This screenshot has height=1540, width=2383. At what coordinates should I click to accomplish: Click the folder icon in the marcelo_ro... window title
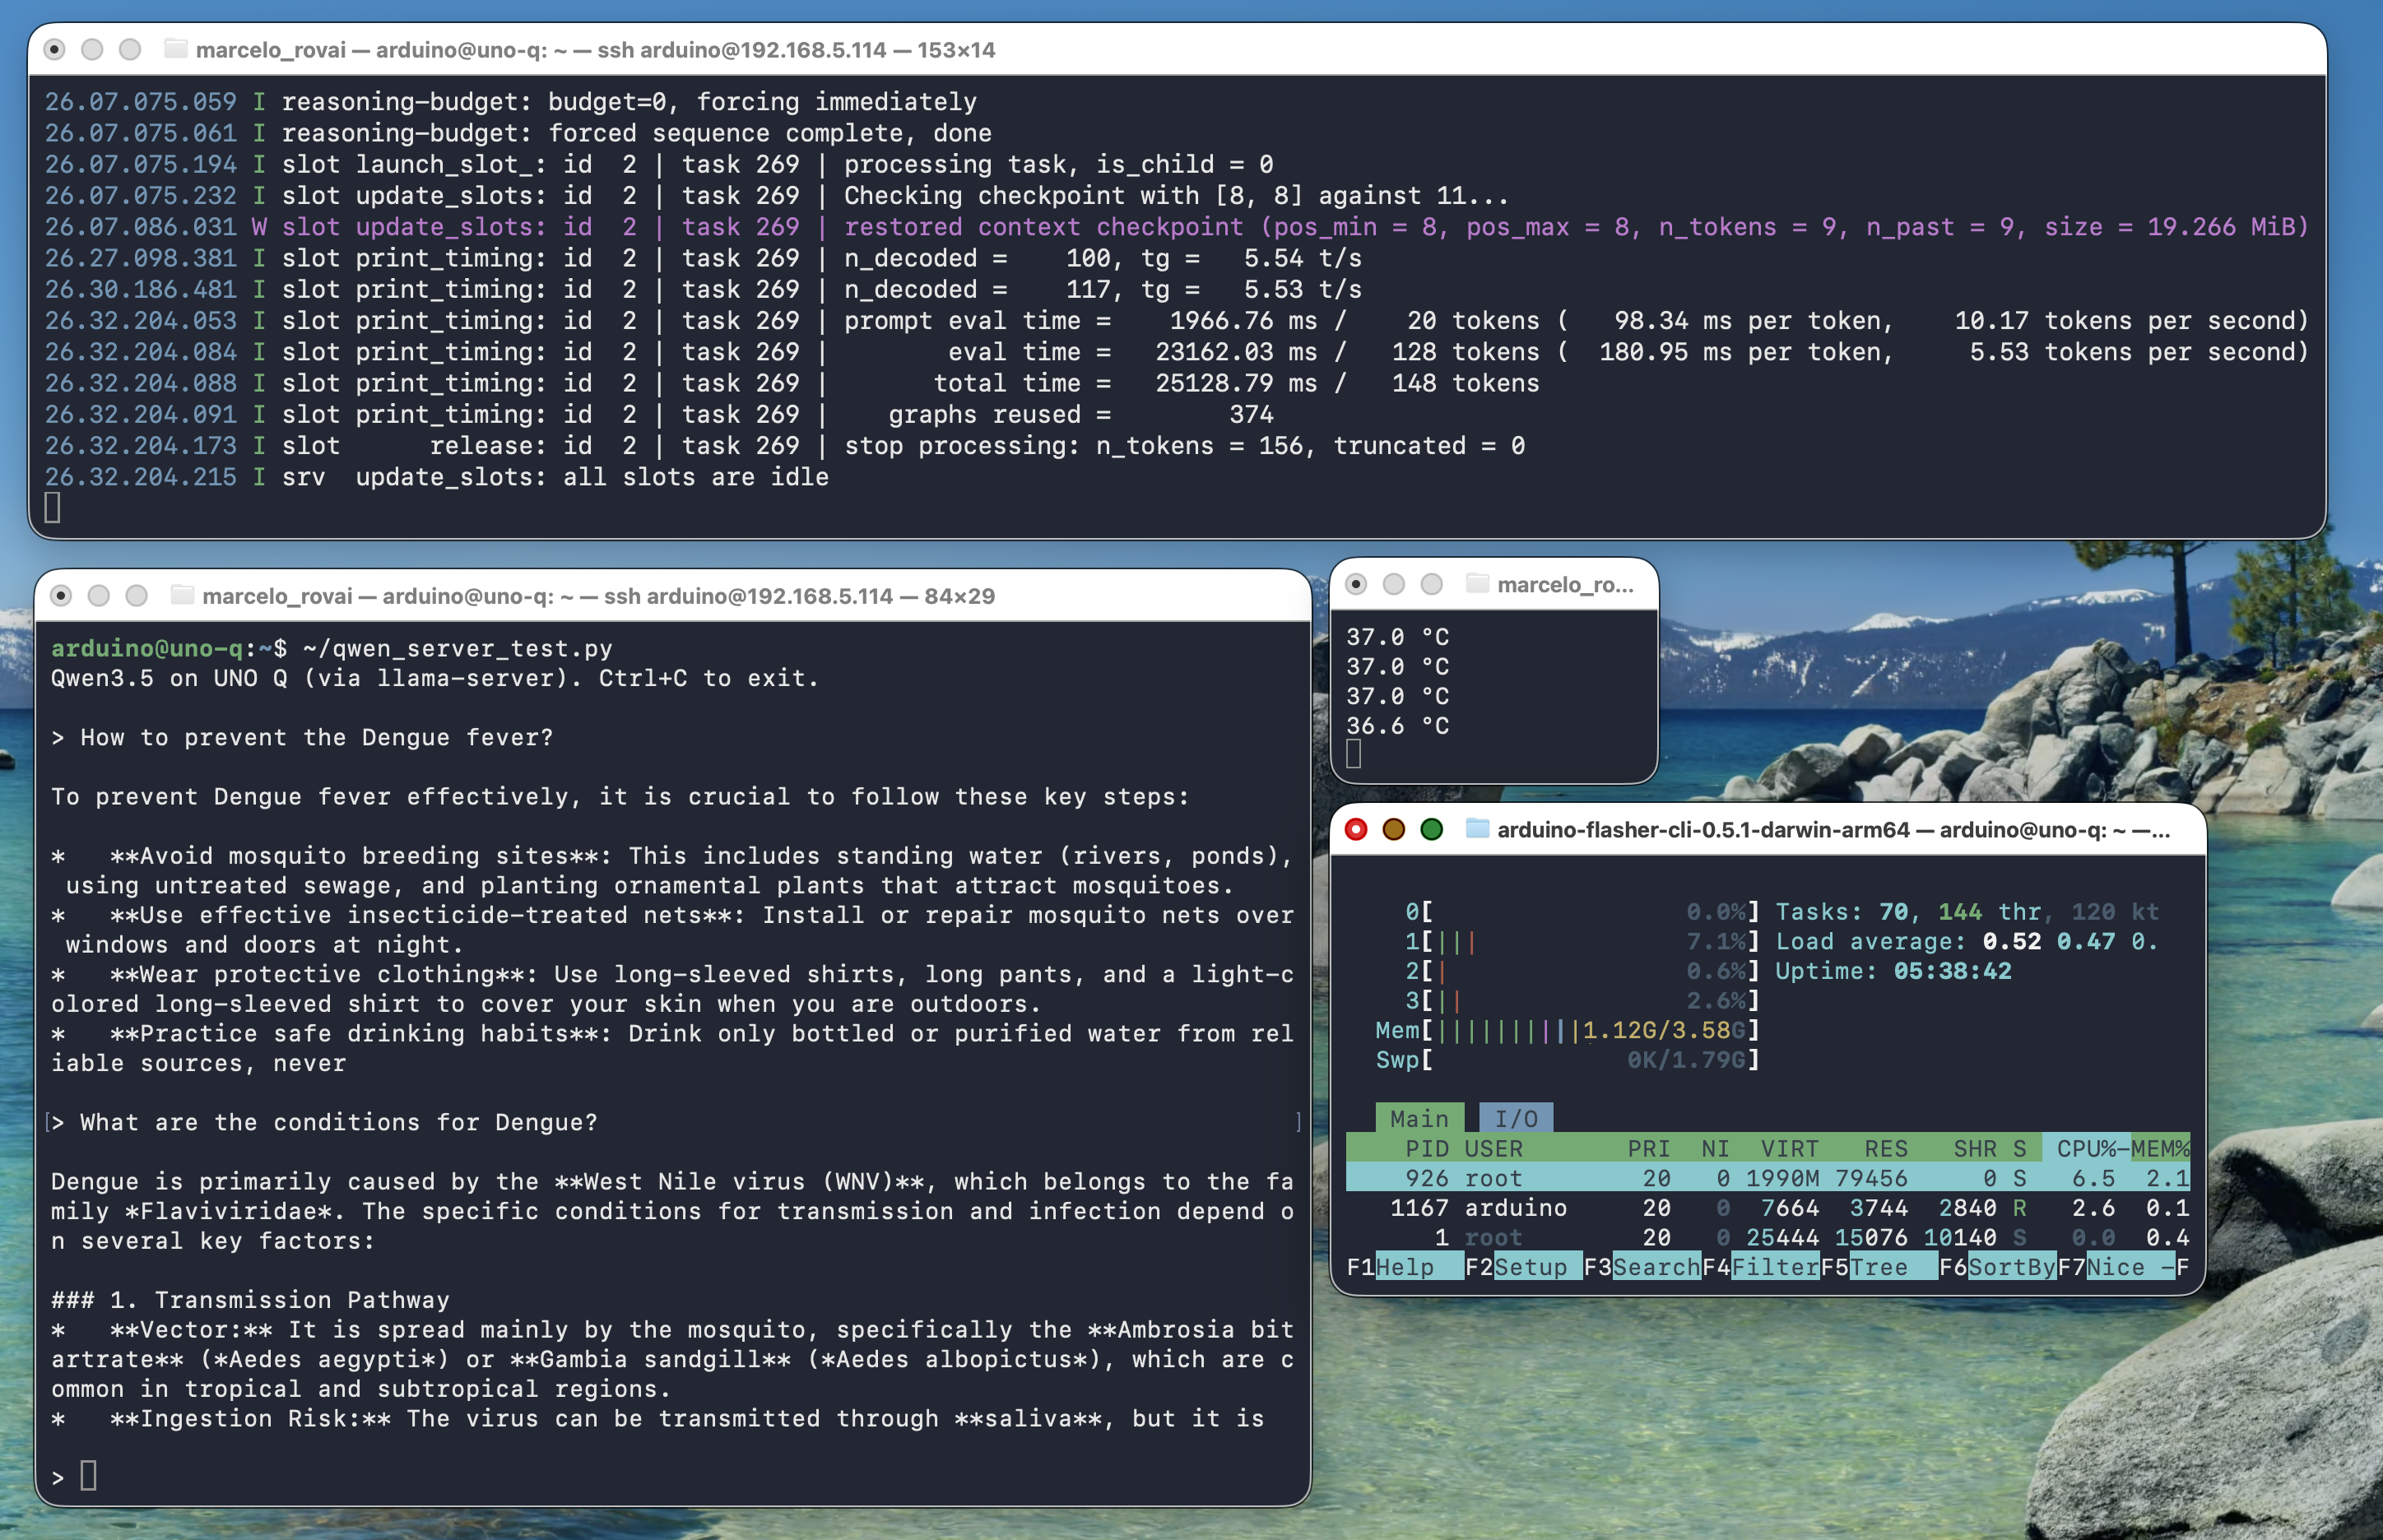pyautogui.click(x=1477, y=583)
